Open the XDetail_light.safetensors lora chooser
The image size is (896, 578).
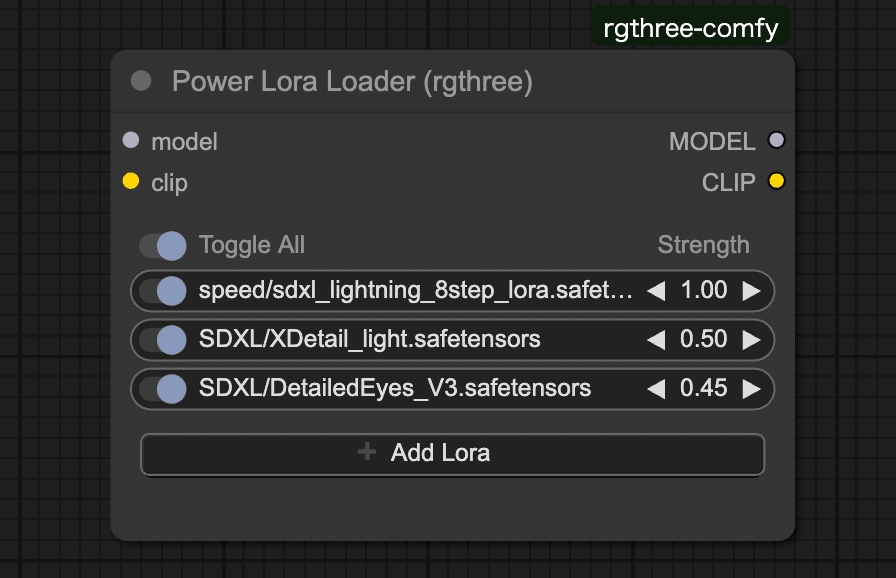tap(370, 340)
